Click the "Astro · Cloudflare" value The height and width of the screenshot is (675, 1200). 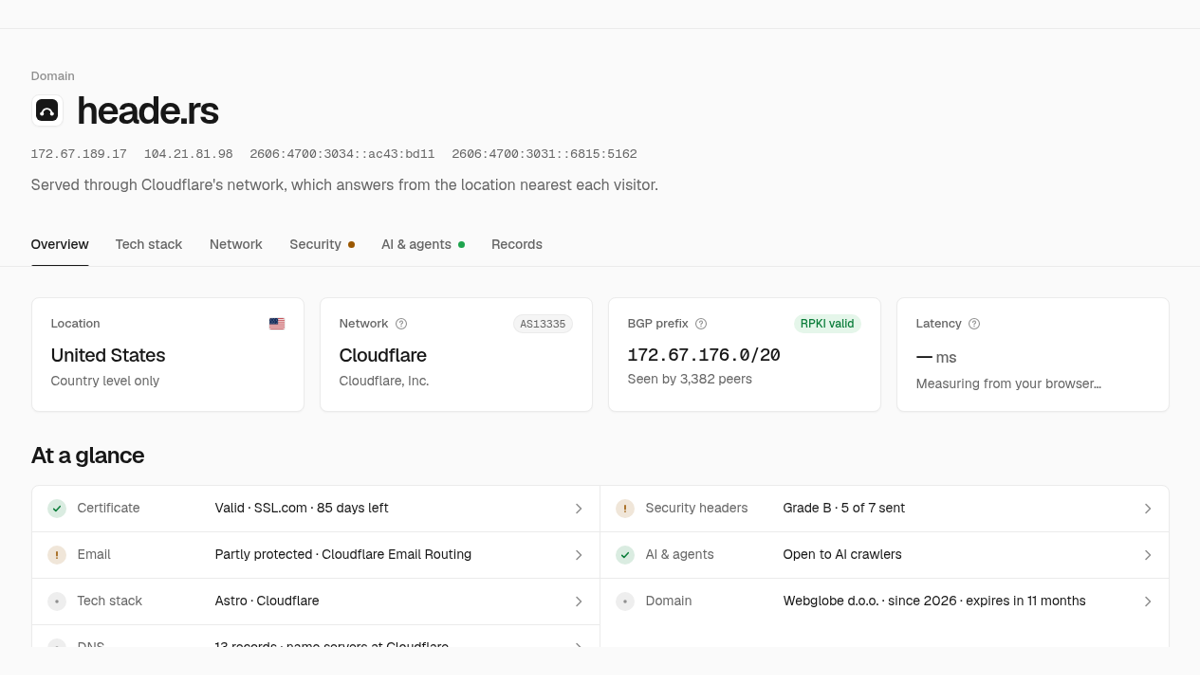coord(267,601)
